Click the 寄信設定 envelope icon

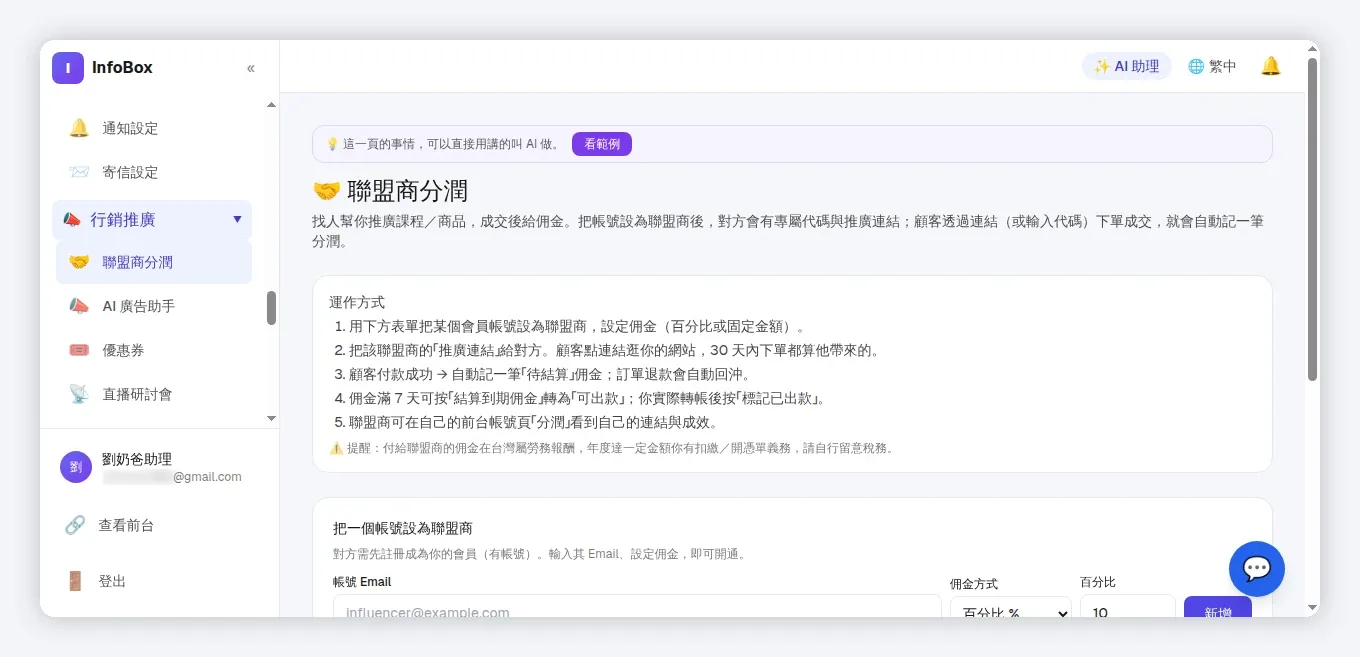click(x=79, y=172)
